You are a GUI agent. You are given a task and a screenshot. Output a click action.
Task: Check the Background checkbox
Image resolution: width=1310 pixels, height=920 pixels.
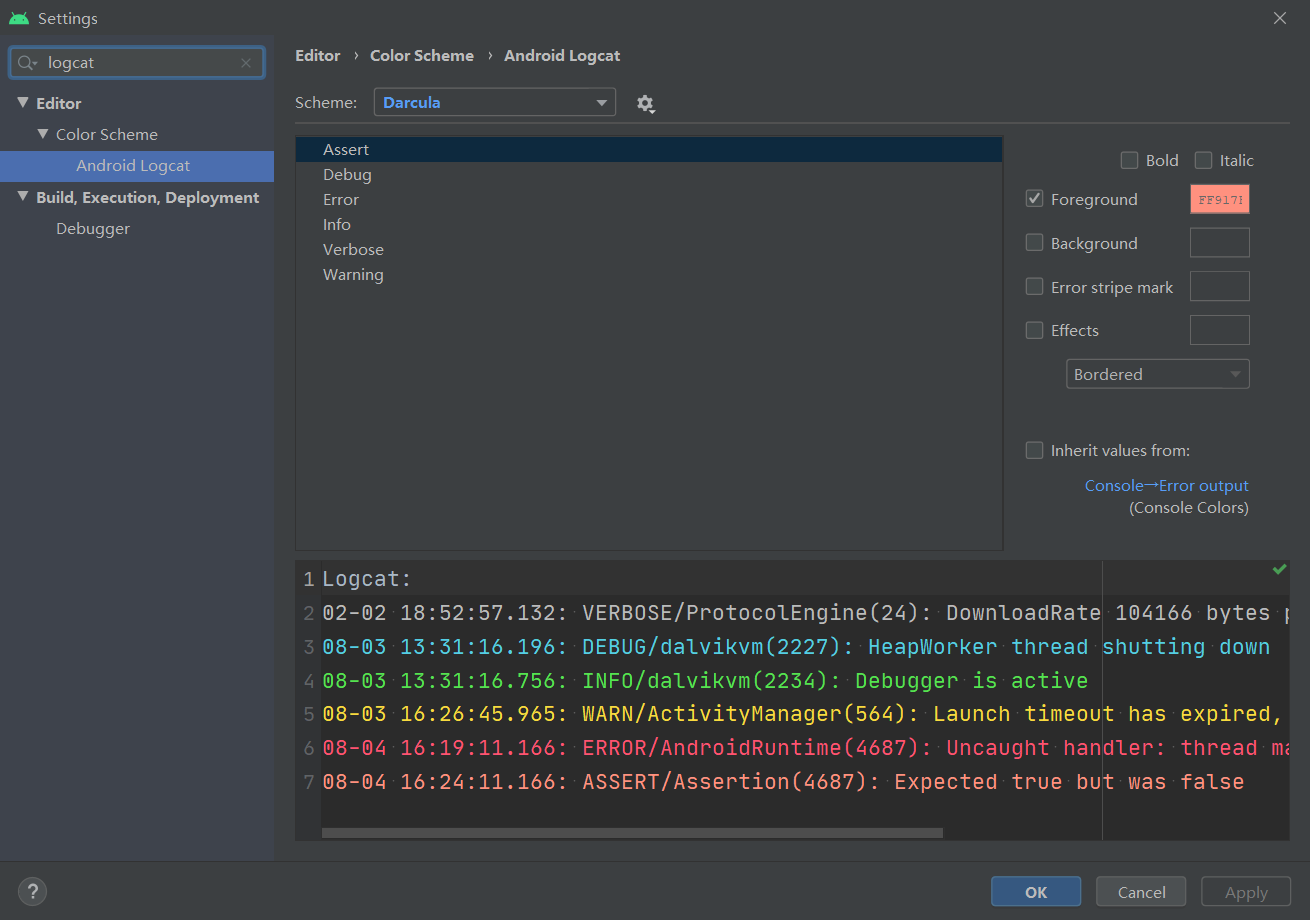coord(1035,243)
